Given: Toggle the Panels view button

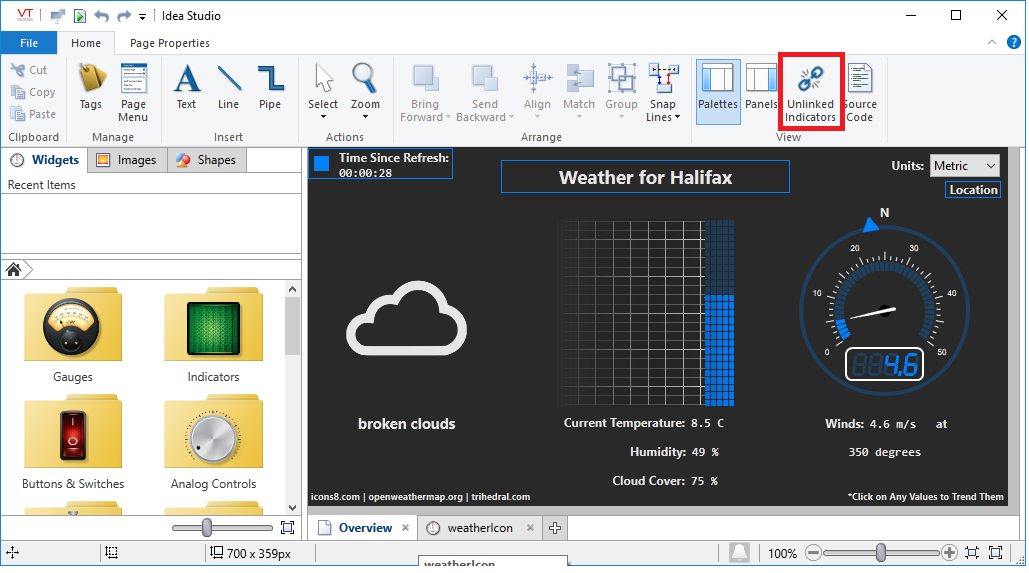Looking at the screenshot, I should click(761, 90).
